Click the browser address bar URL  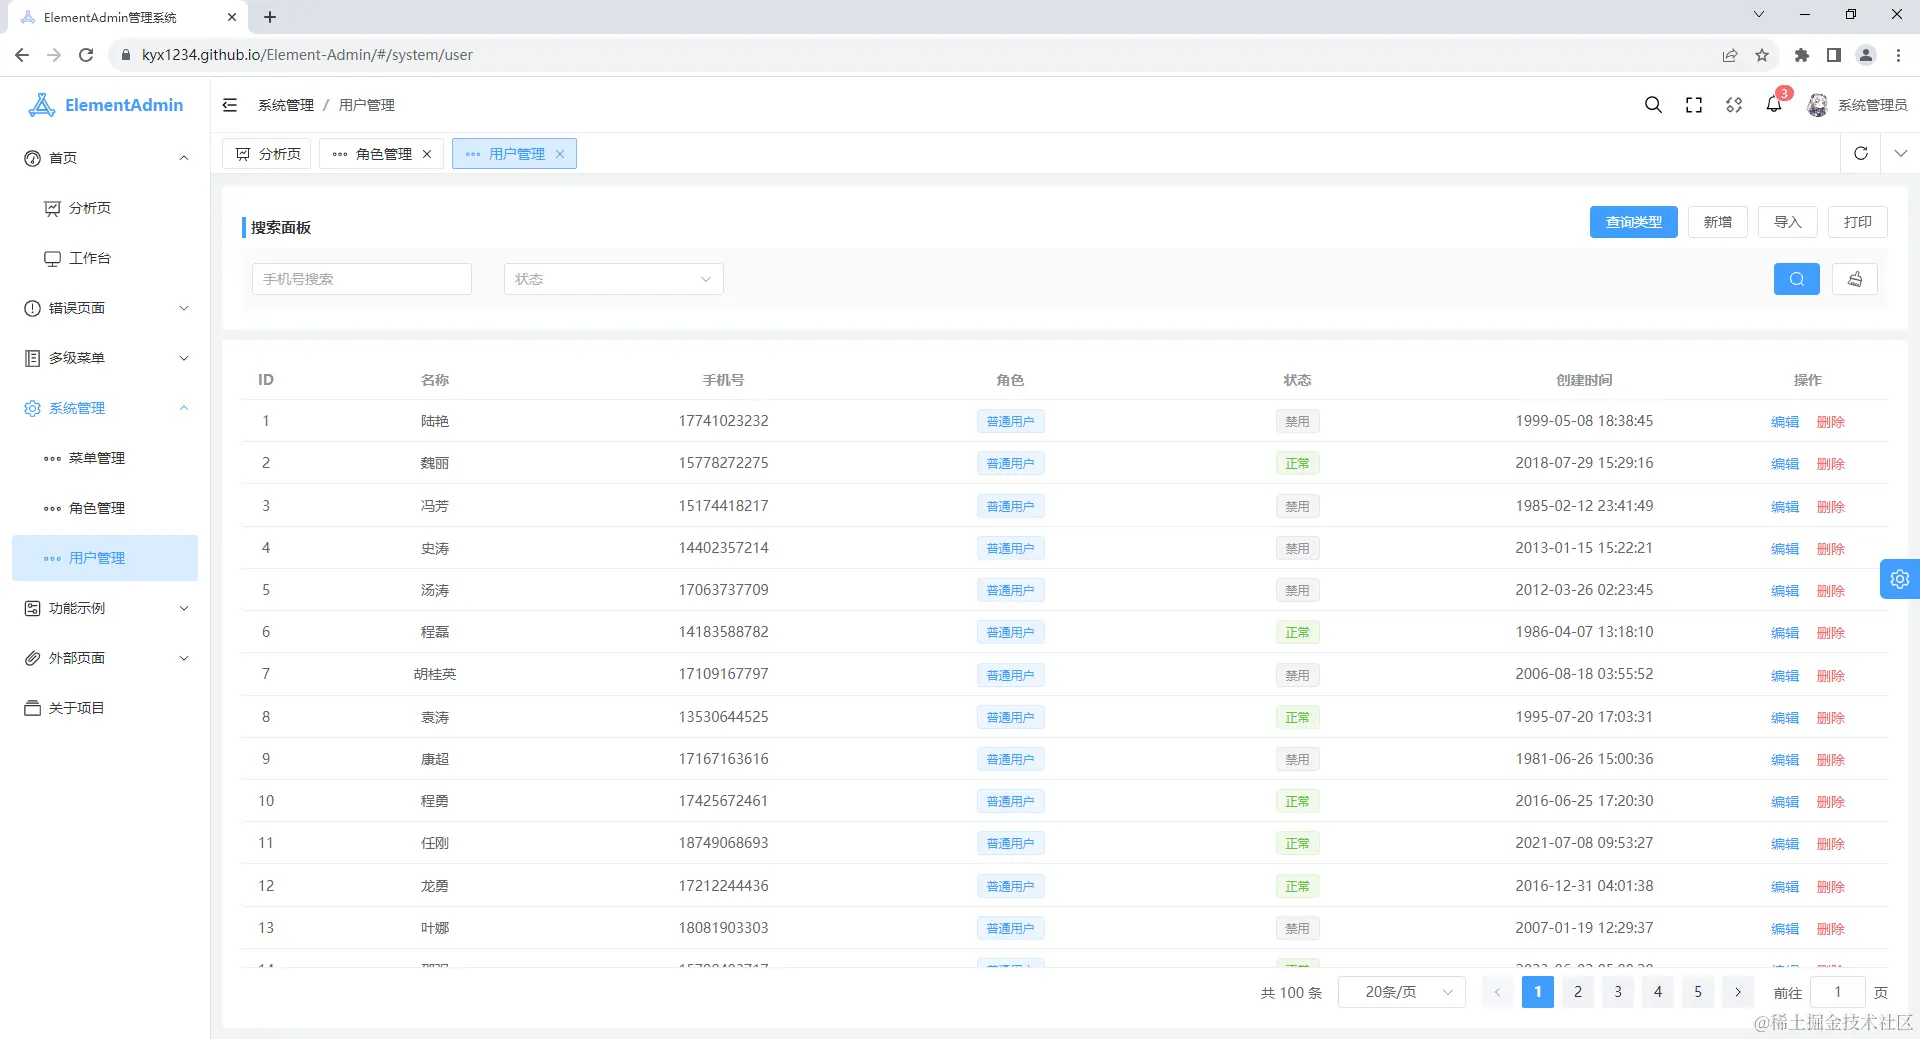tap(307, 55)
